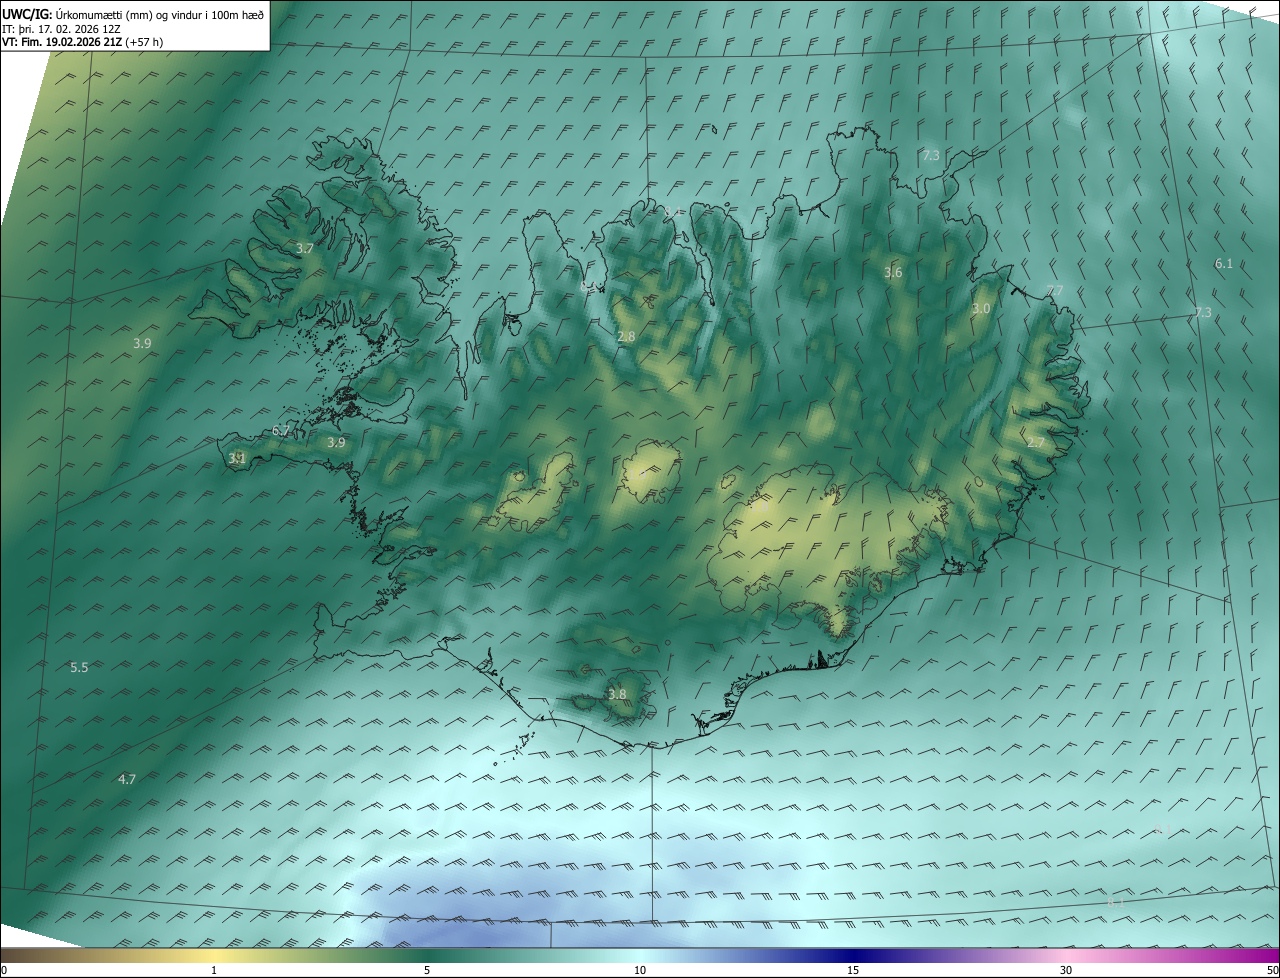Pick the dark navy colorbar segment above 15
1280x978 pixels.
click(853, 955)
